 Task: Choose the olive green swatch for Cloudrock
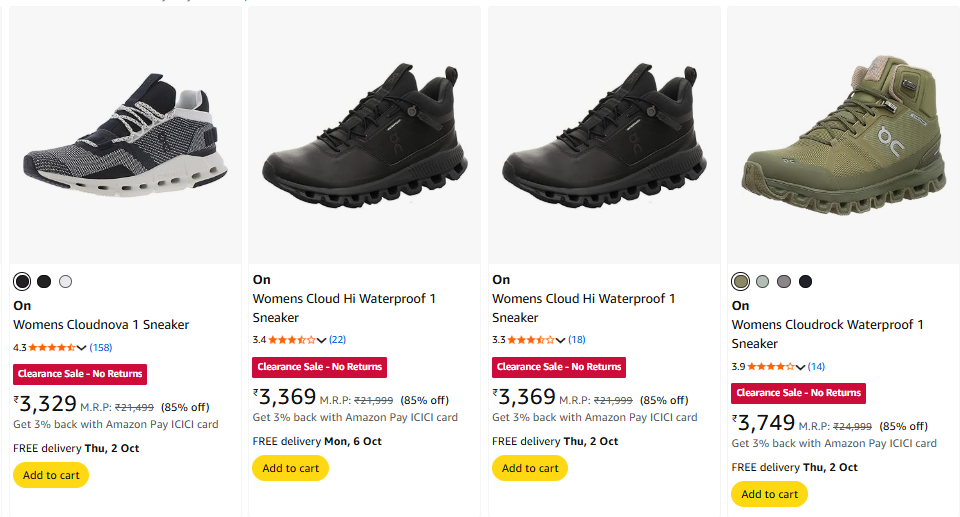[740, 281]
